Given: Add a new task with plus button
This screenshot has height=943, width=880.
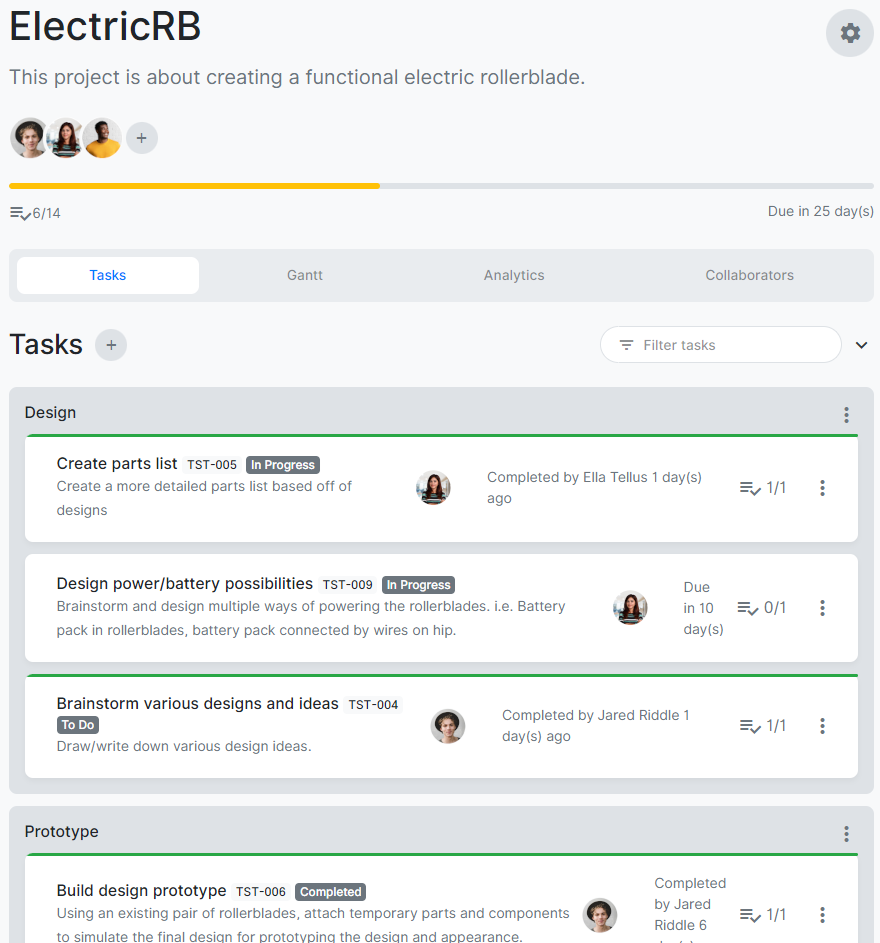Looking at the screenshot, I should pos(111,345).
